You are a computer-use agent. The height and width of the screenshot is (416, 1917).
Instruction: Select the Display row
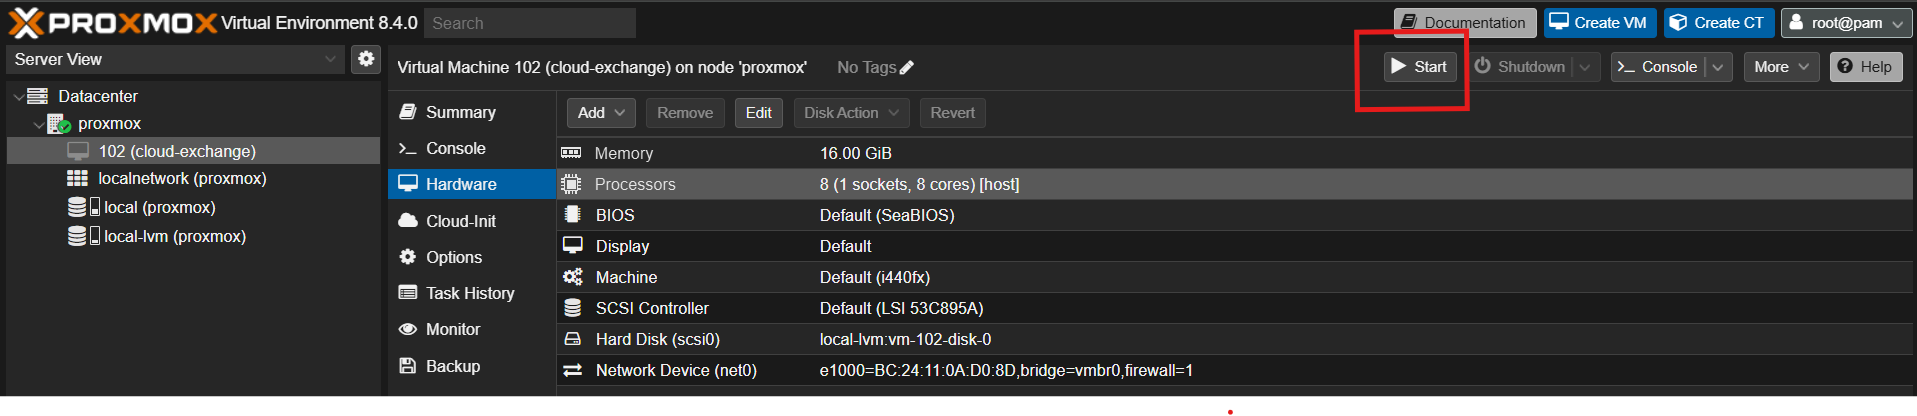coord(1234,246)
